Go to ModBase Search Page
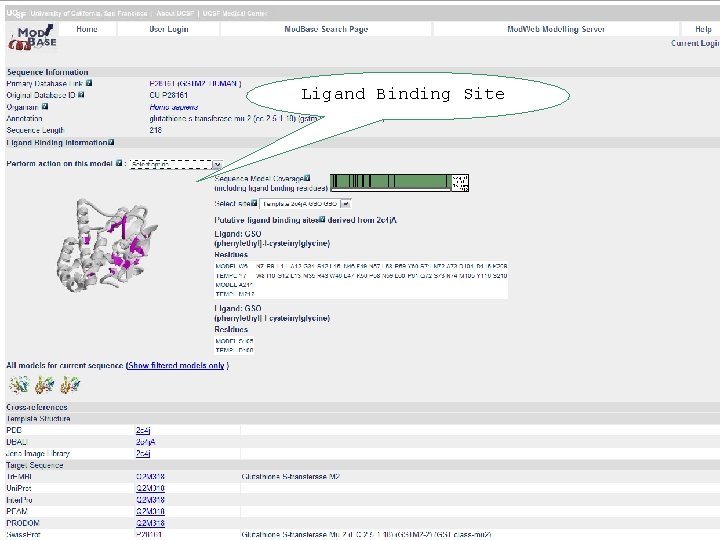 [326, 29]
